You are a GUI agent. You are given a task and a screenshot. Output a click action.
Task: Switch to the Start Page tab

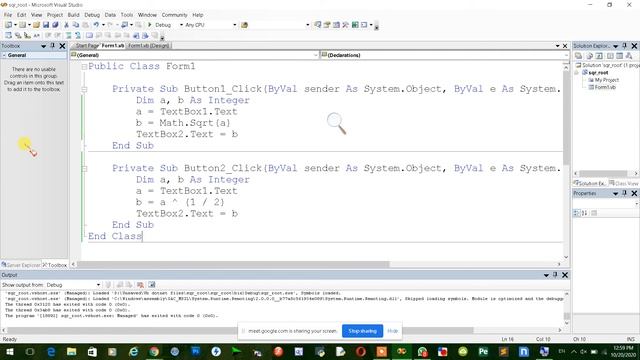(x=87, y=46)
